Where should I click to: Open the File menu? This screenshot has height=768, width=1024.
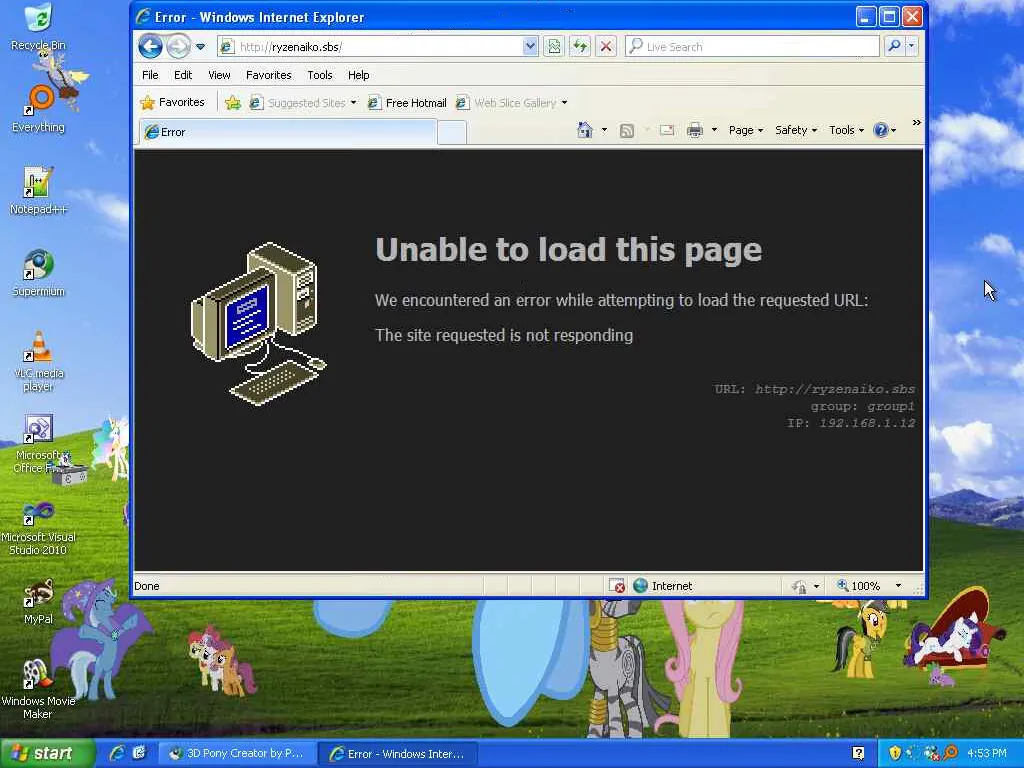point(150,75)
